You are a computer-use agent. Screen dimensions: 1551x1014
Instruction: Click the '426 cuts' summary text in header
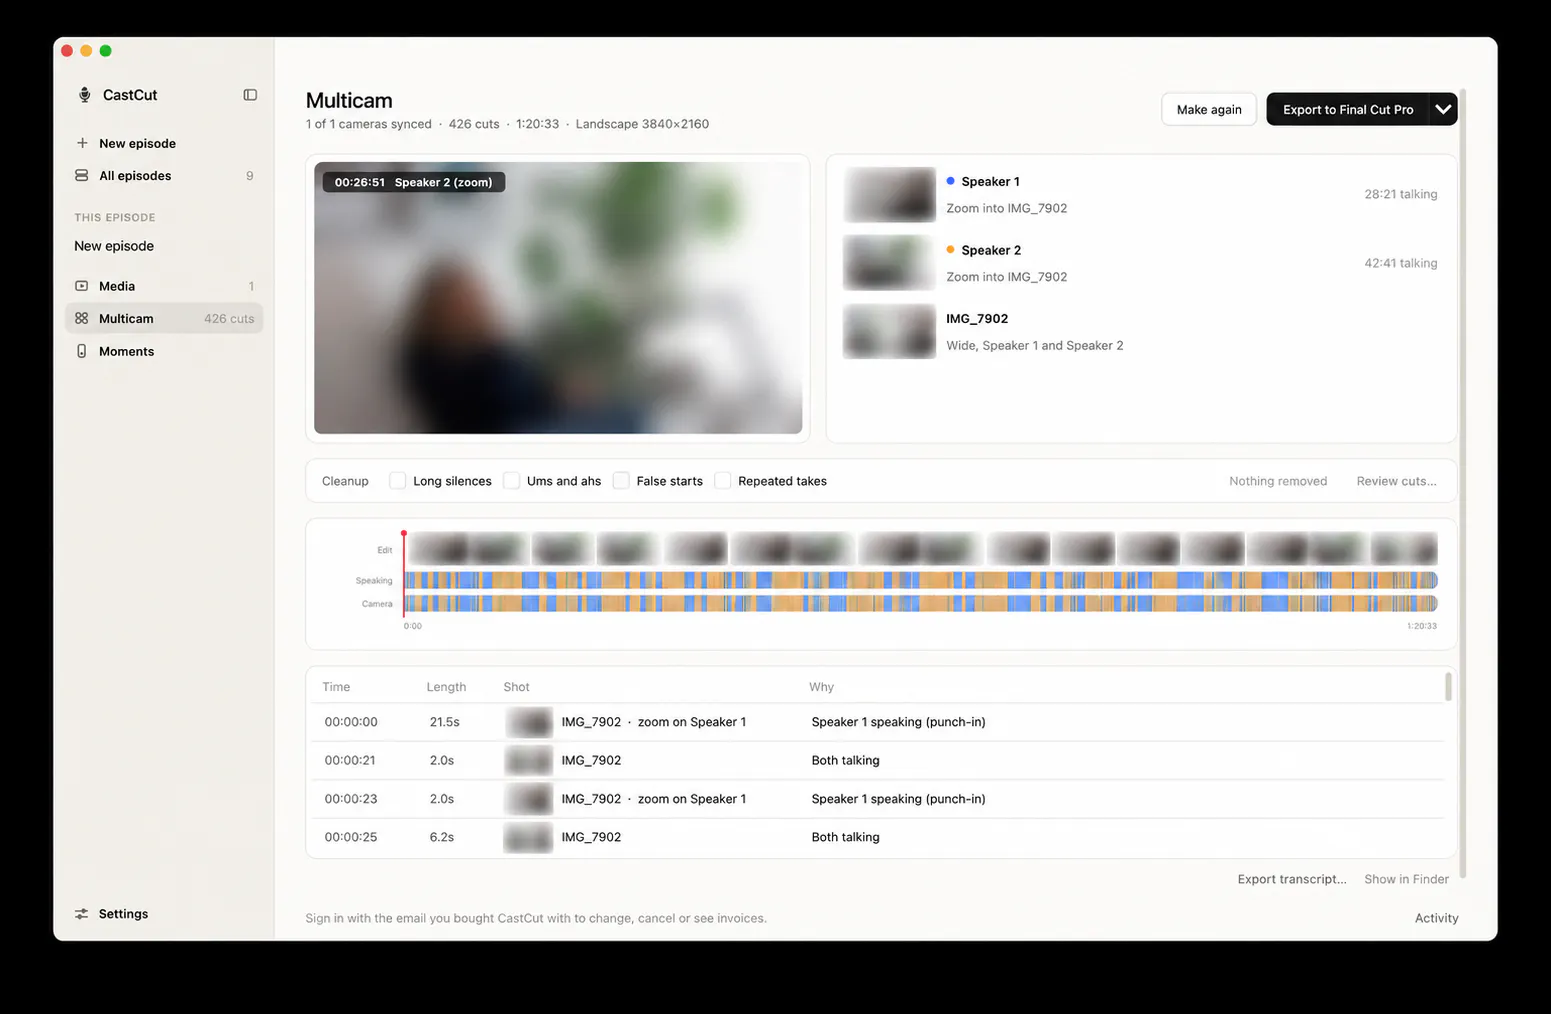tap(474, 124)
